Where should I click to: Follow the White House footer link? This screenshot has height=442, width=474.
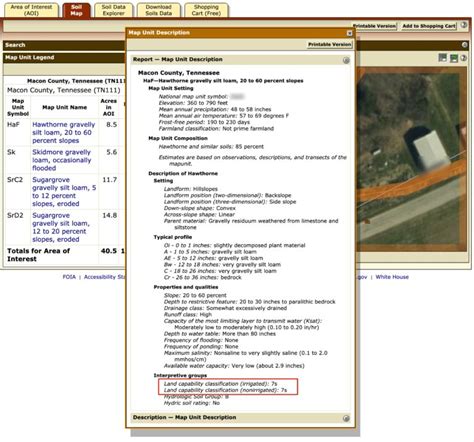(392, 277)
